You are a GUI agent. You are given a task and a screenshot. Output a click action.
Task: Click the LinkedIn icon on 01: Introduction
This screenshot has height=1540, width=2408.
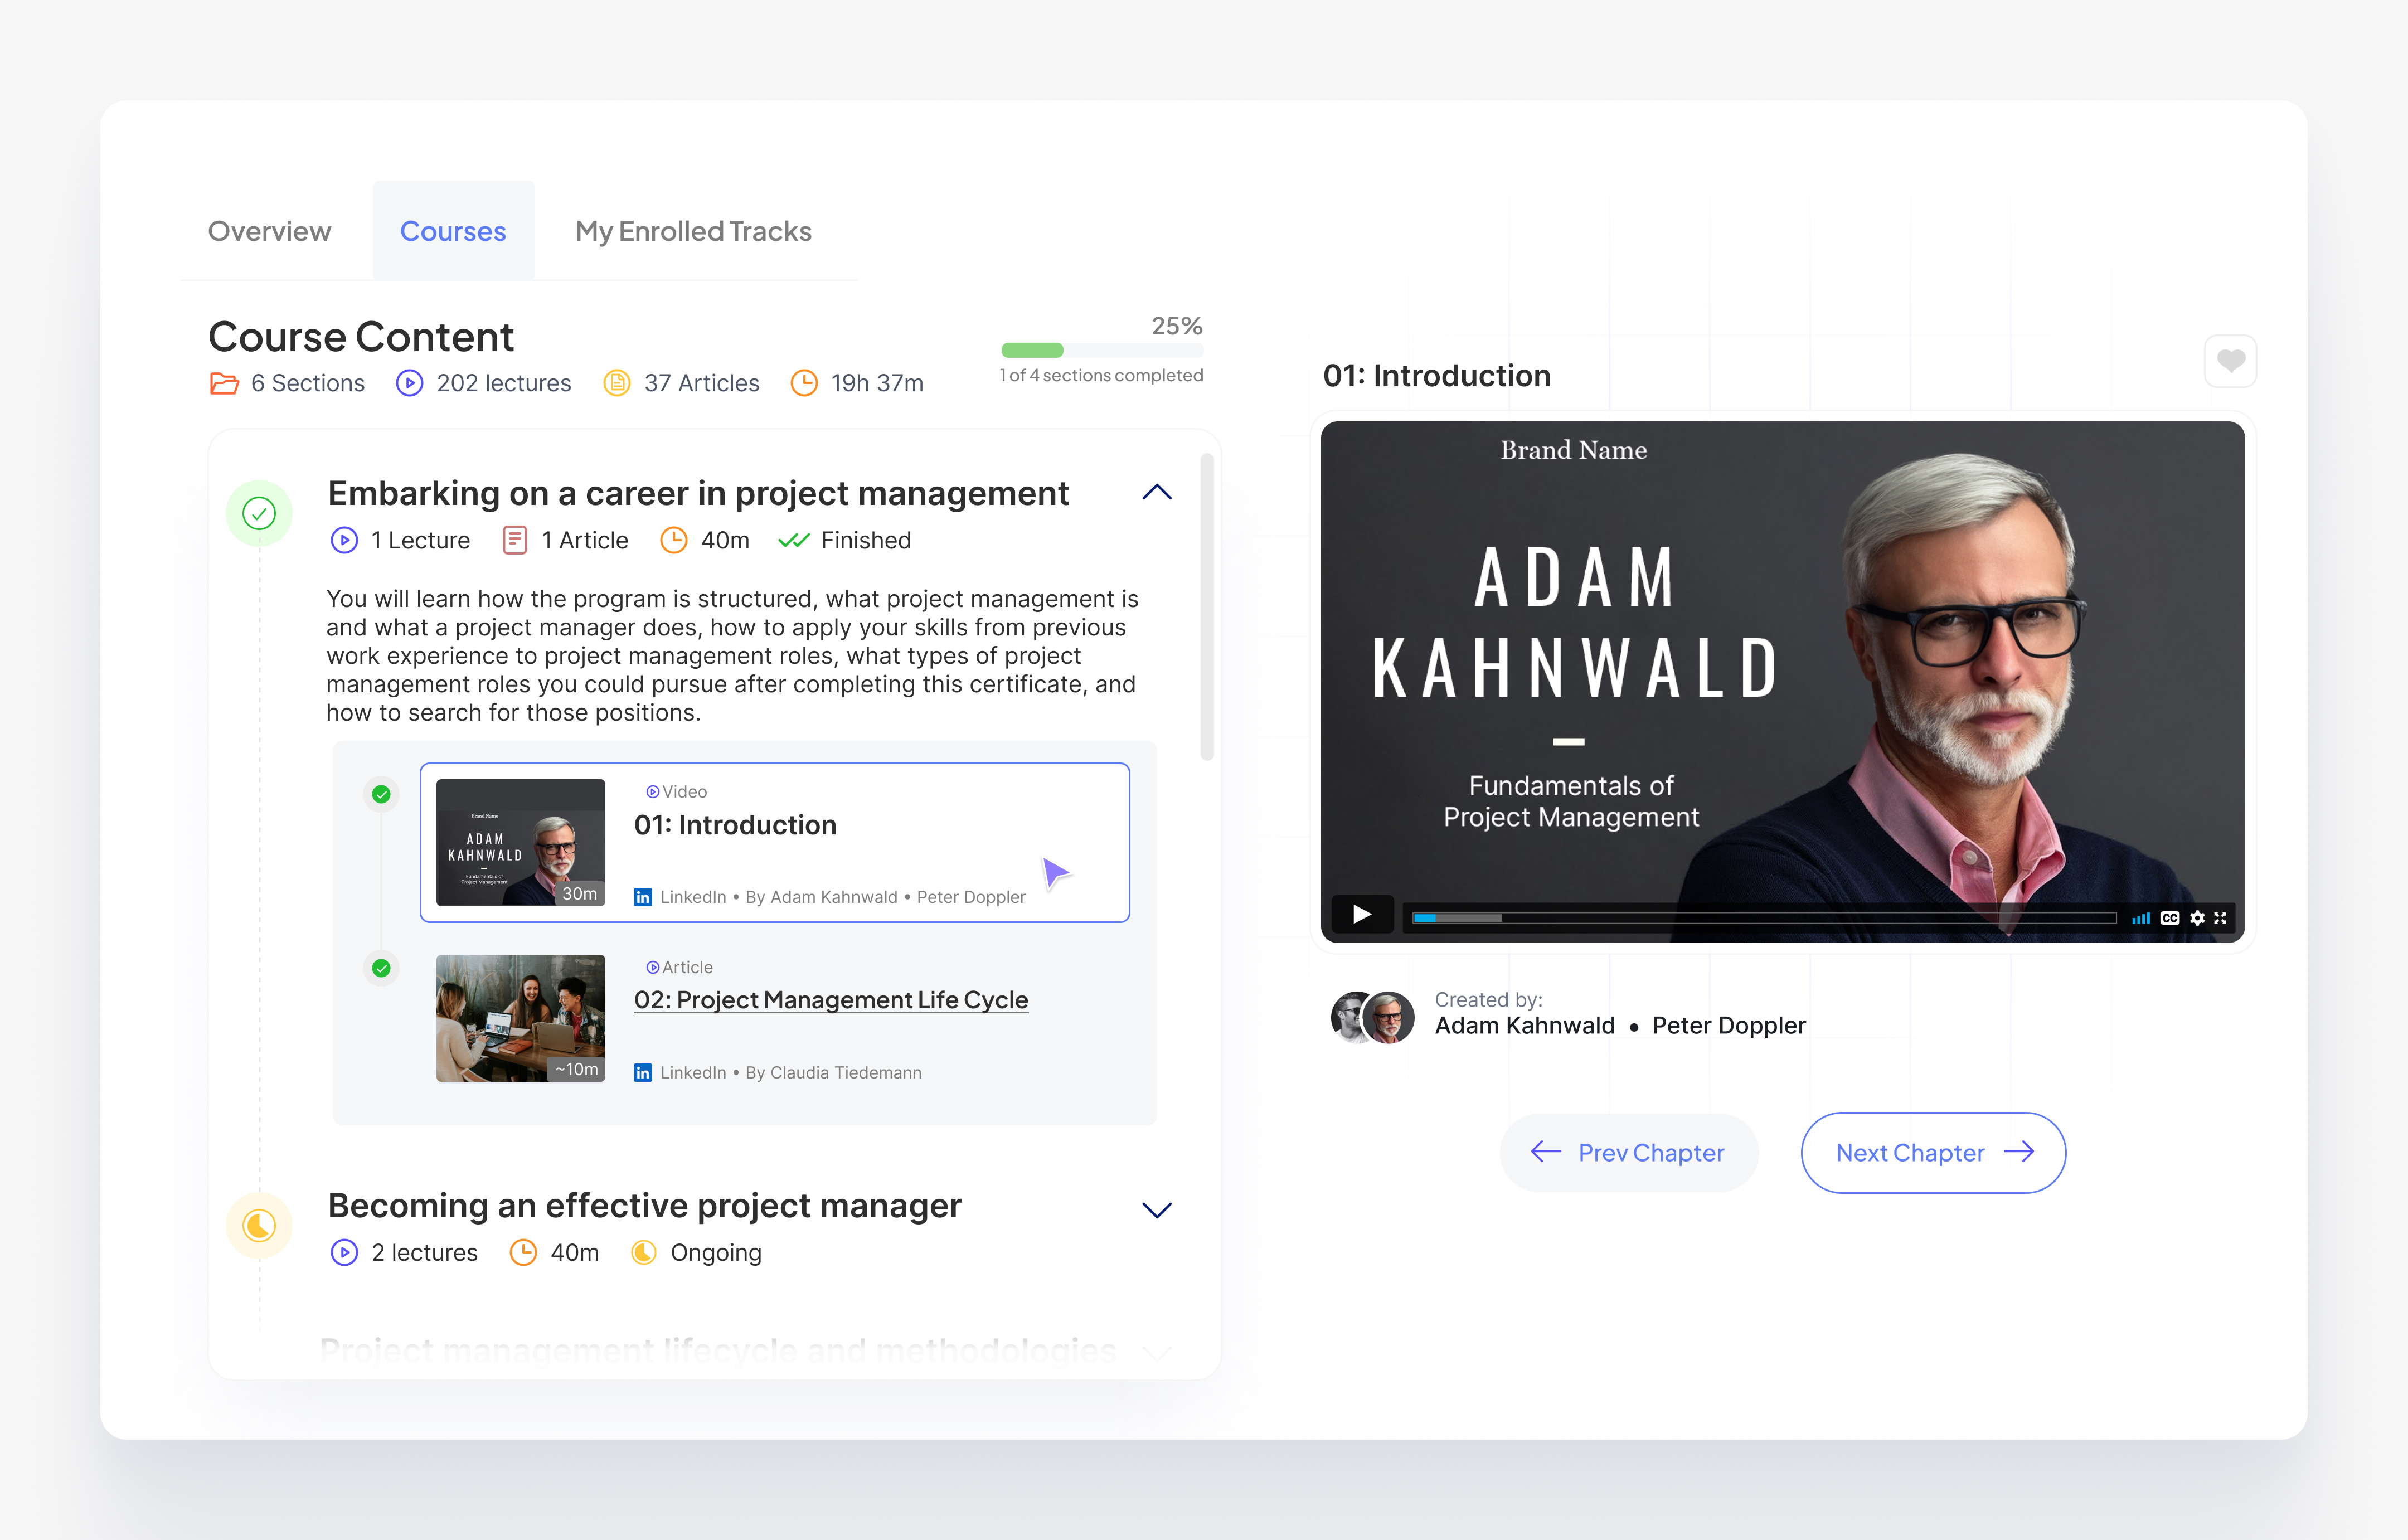tap(643, 897)
